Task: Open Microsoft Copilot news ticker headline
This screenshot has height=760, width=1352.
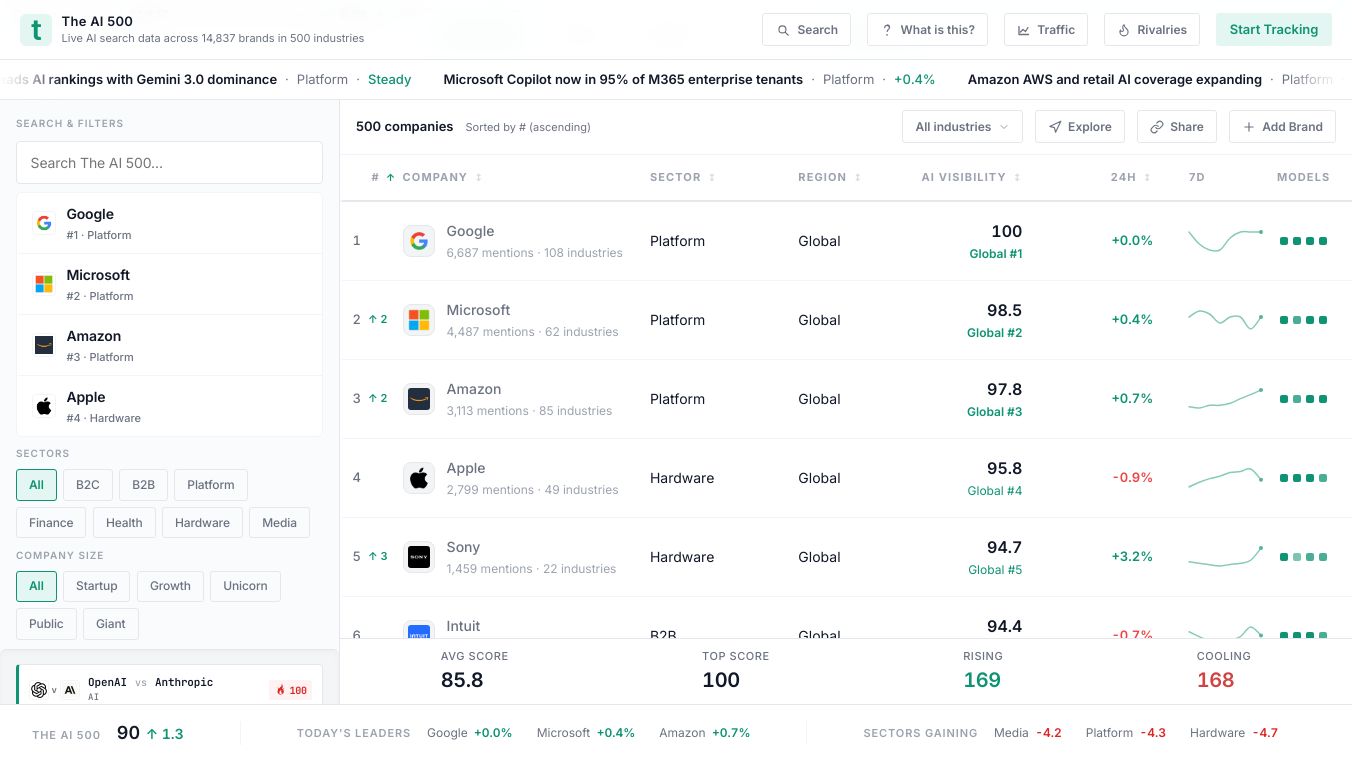Action: (623, 79)
